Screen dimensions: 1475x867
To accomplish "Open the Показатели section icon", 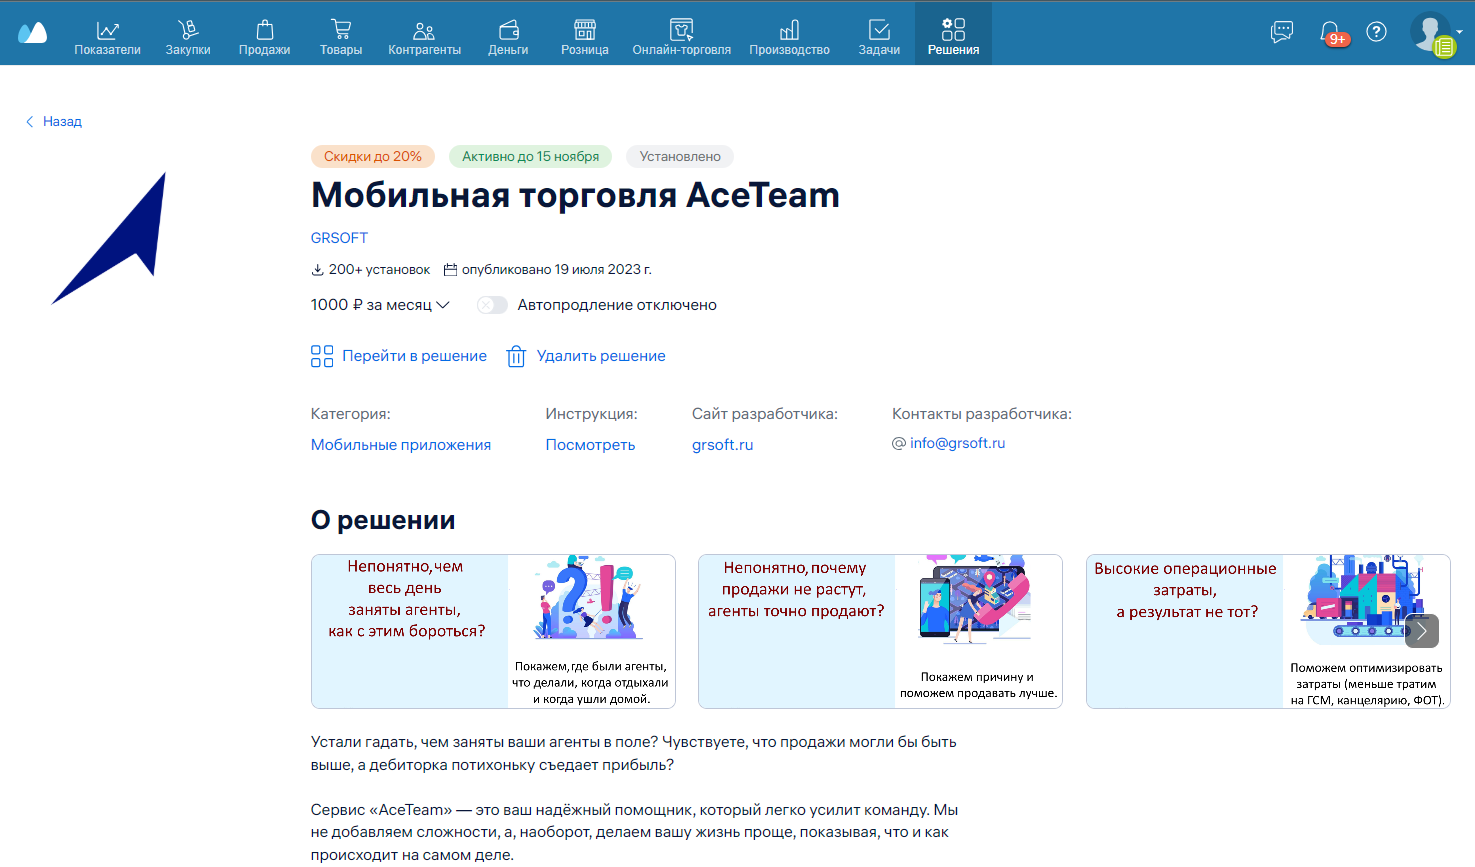I will [x=107, y=30].
